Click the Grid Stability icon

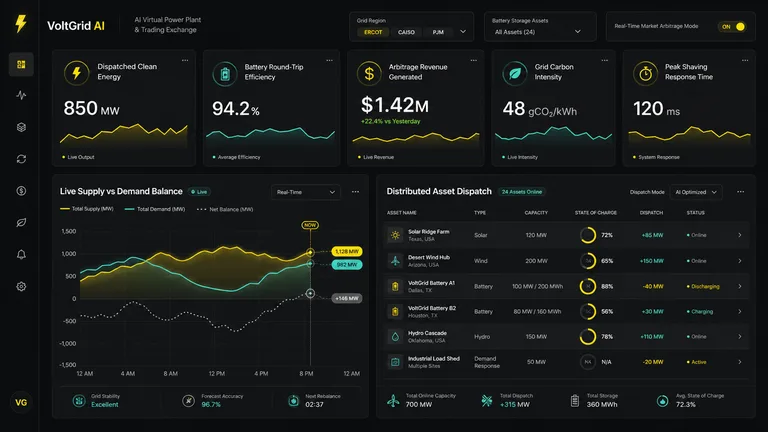[79, 401]
